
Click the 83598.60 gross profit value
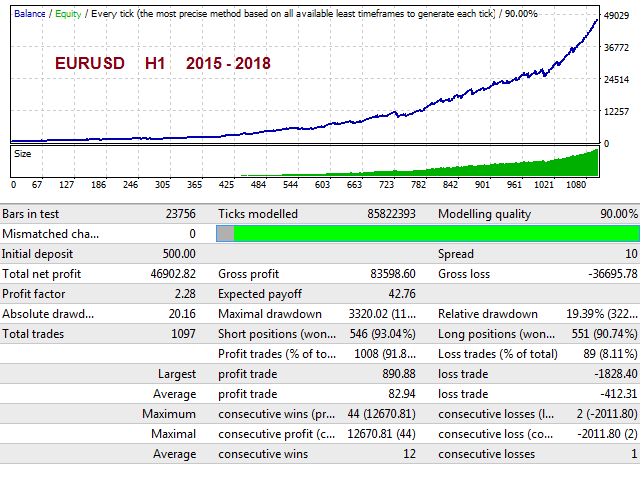coord(393,274)
